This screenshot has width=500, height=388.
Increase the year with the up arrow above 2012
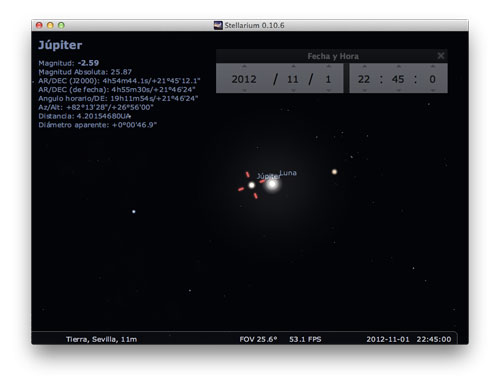[244, 66]
